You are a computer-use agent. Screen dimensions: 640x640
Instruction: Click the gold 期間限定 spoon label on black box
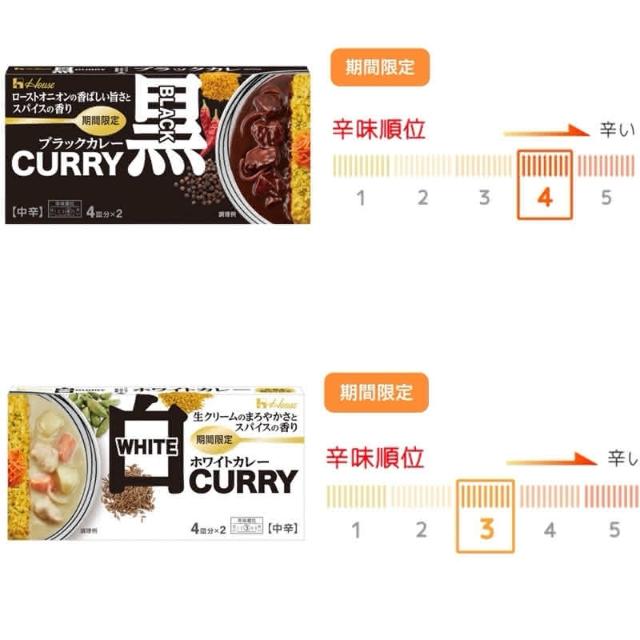pos(100,120)
